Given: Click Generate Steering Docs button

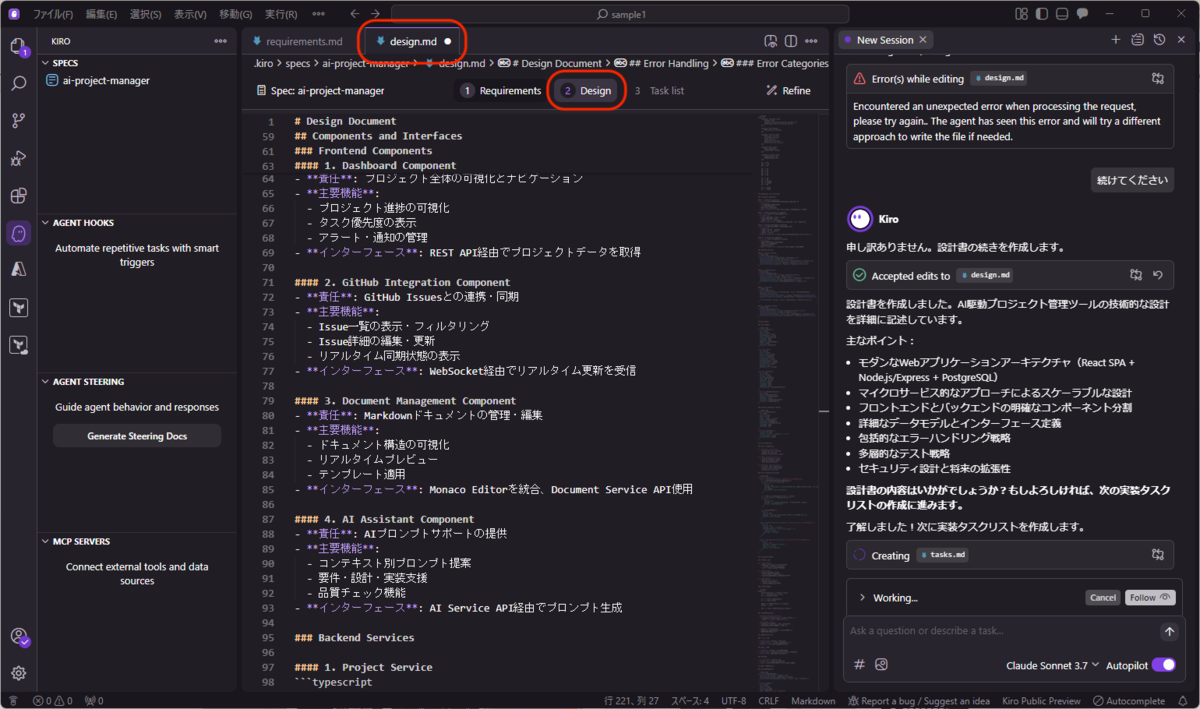Looking at the screenshot, I should click(137, 436).
